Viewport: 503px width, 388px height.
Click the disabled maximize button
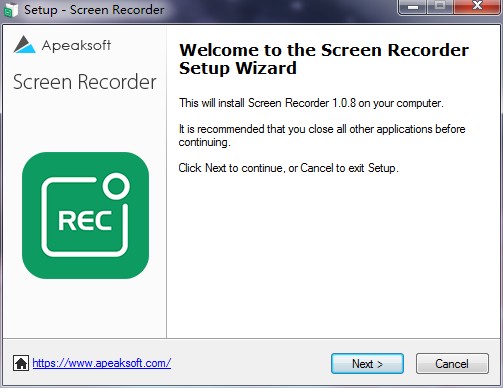pos(440,7)
